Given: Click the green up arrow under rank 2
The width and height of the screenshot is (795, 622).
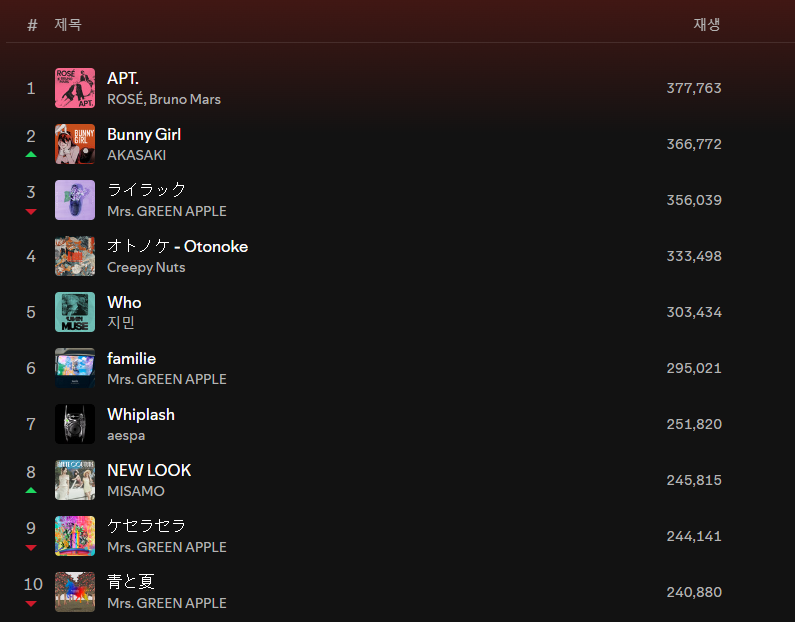Looking at the screenshot, I should [31, 155].
